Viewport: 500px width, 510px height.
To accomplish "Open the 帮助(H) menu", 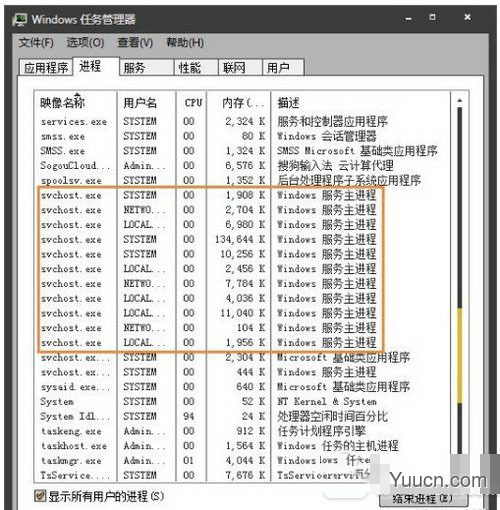I will pyautogui.click(x=185, y=43).
